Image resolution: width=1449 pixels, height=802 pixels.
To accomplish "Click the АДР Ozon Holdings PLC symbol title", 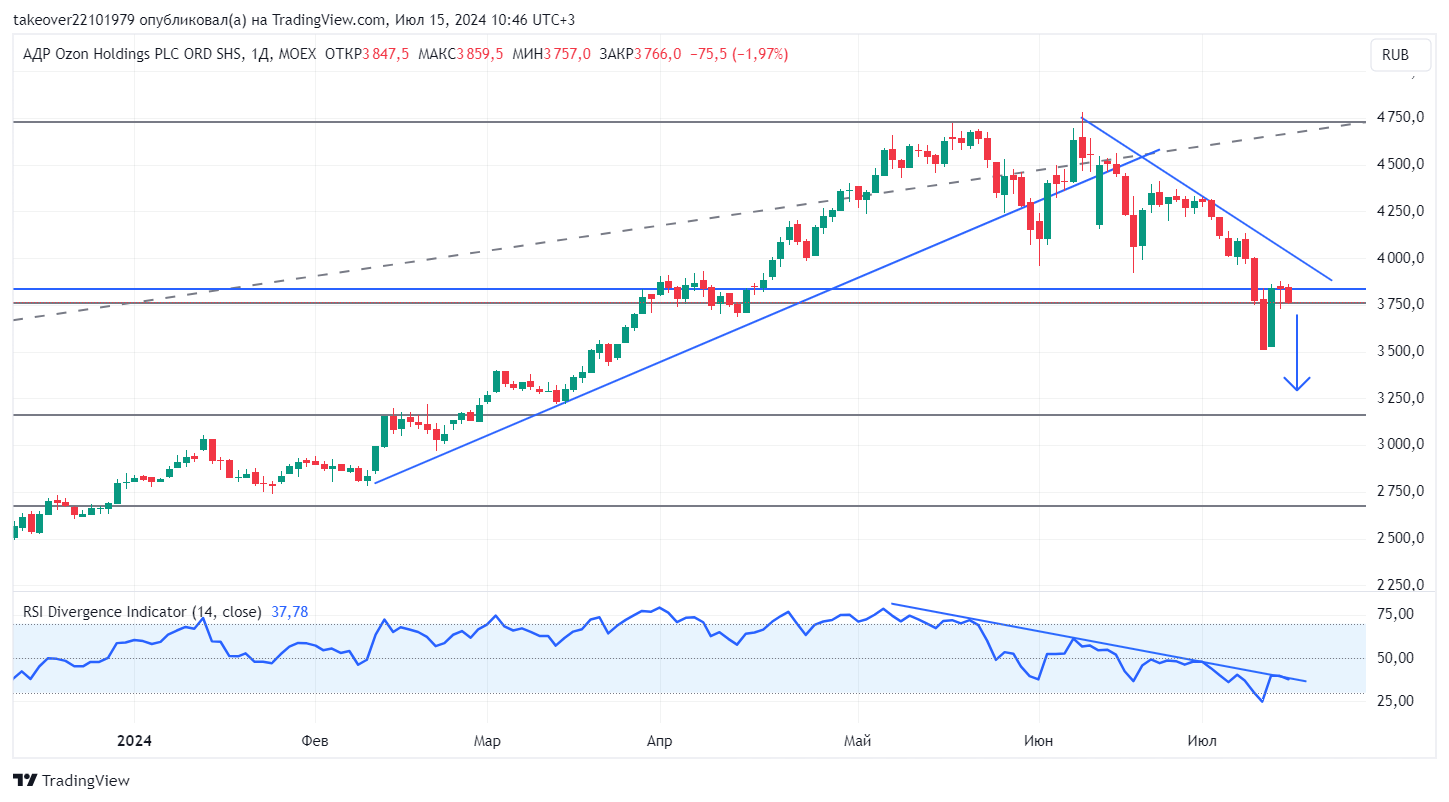I will (131, 54).
